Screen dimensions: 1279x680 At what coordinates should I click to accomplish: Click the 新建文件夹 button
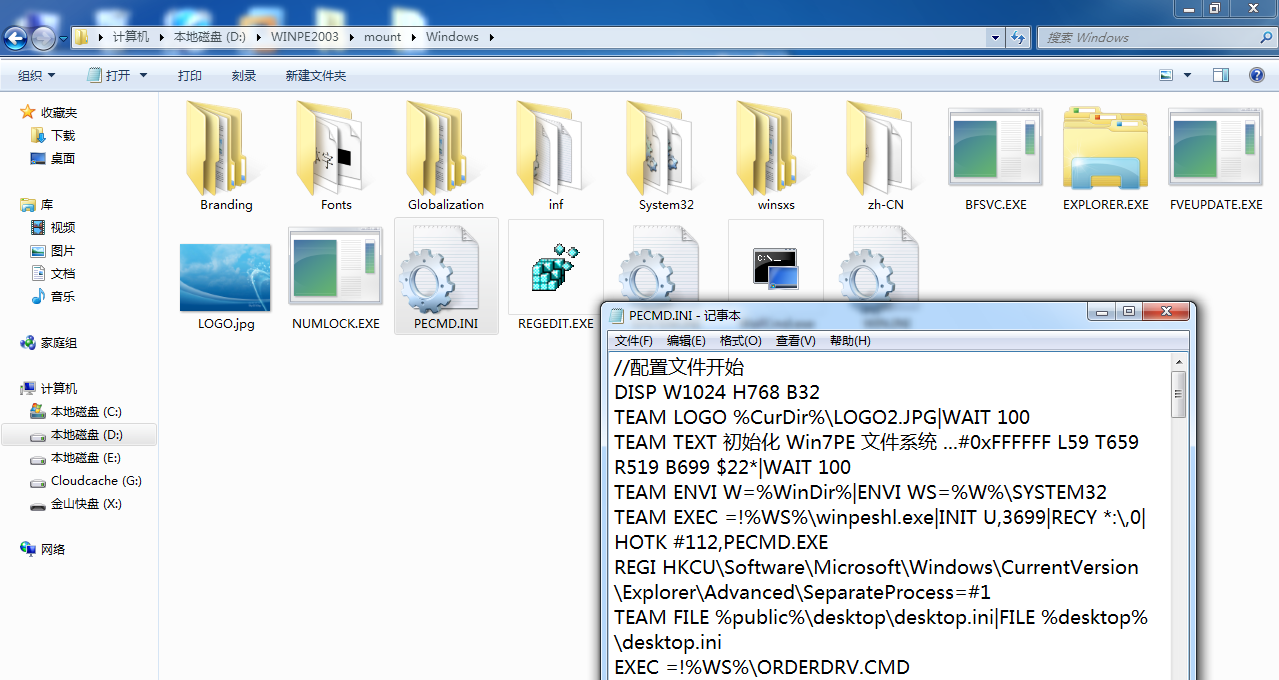pyautogui.click(x=316, y=75)
